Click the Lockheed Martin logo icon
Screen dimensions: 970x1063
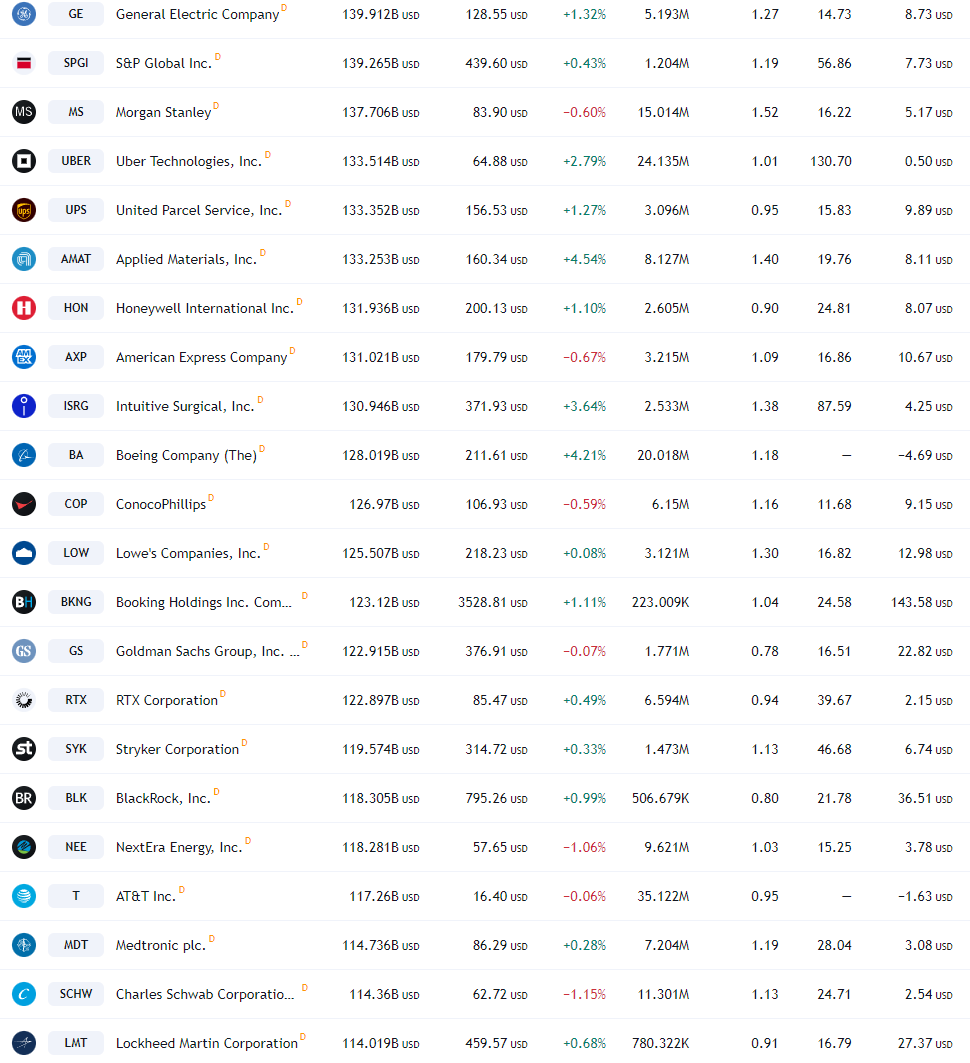24,1043
